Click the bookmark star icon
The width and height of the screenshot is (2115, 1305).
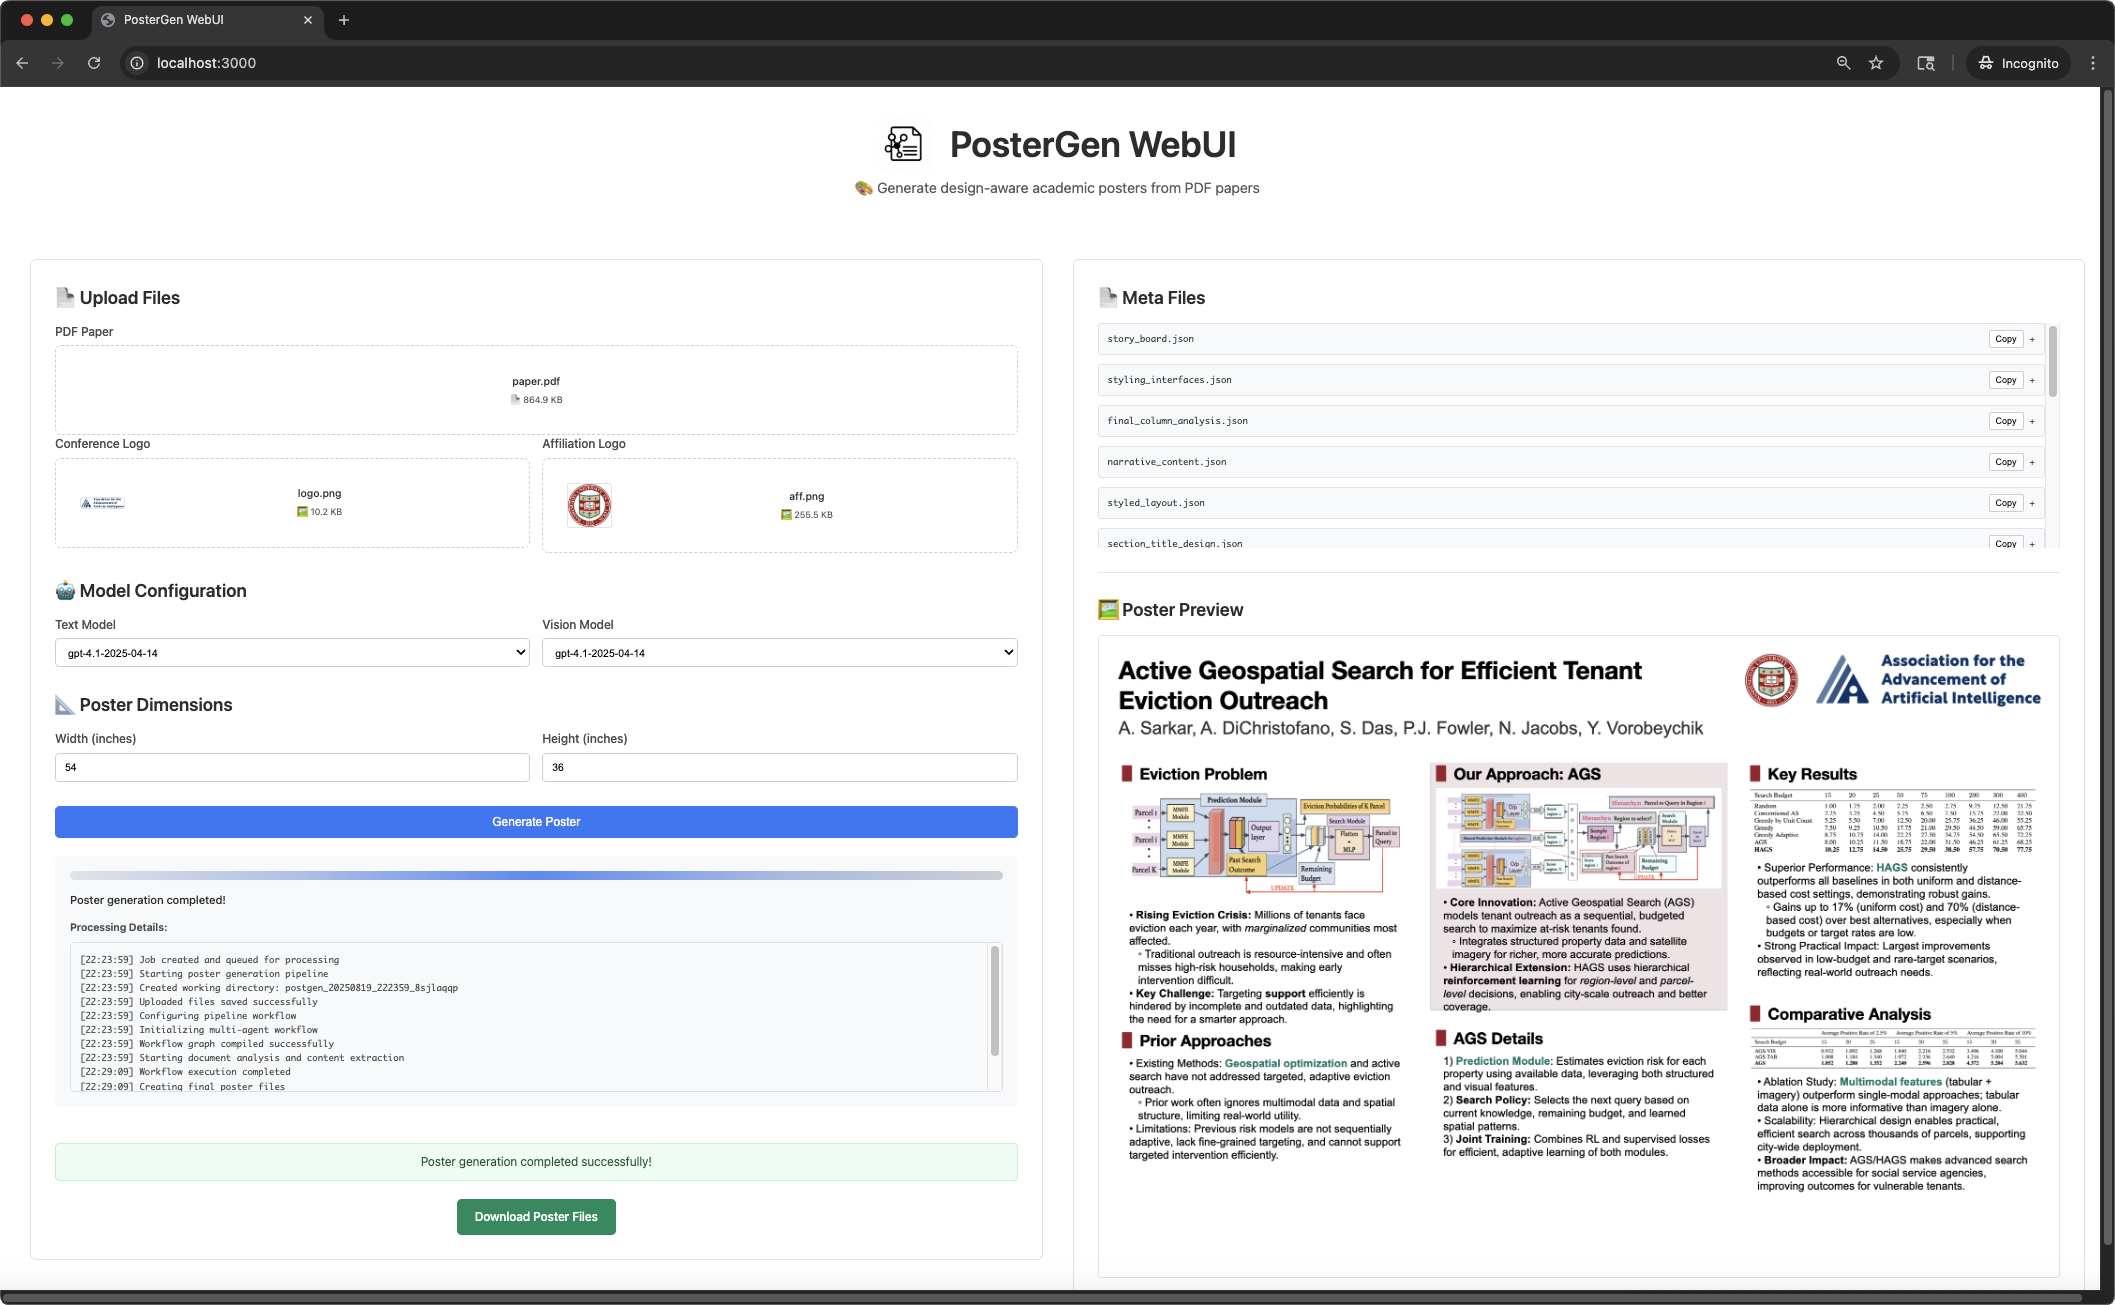click(1876, 63)
